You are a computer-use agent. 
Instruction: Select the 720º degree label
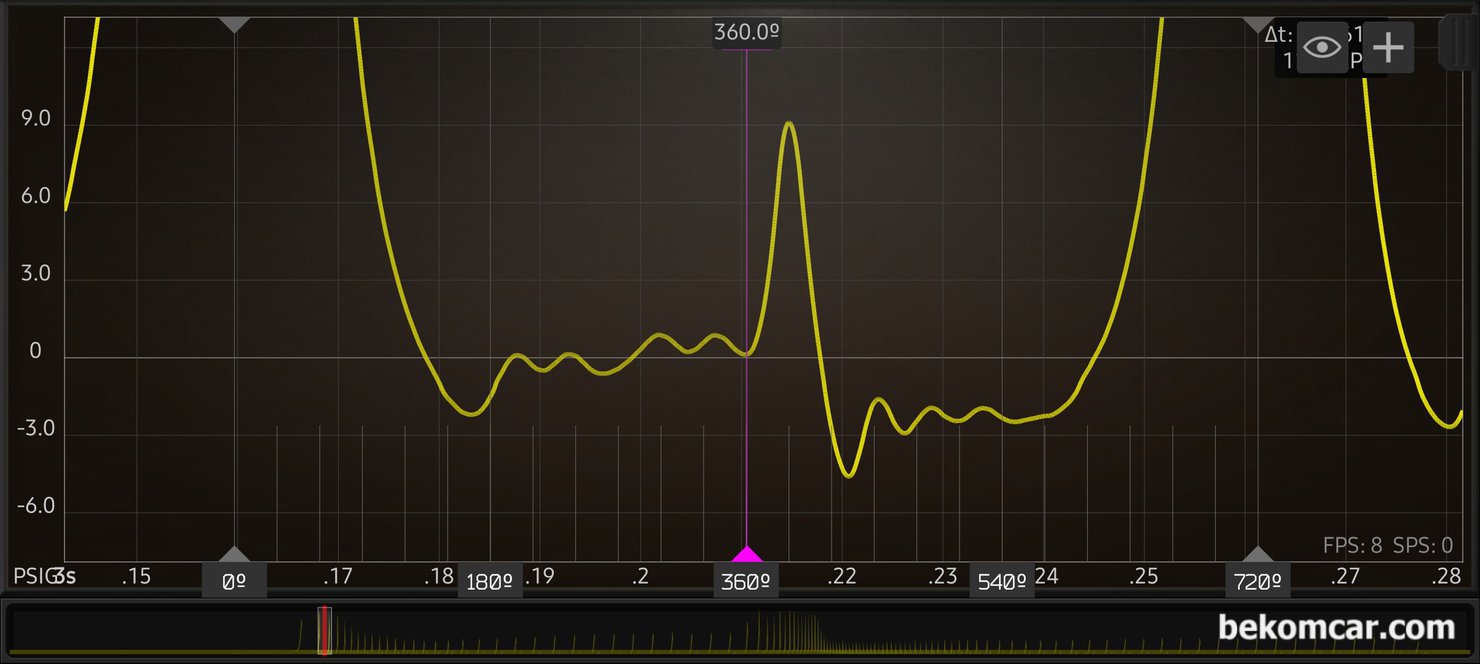[x=1257, y=581]
